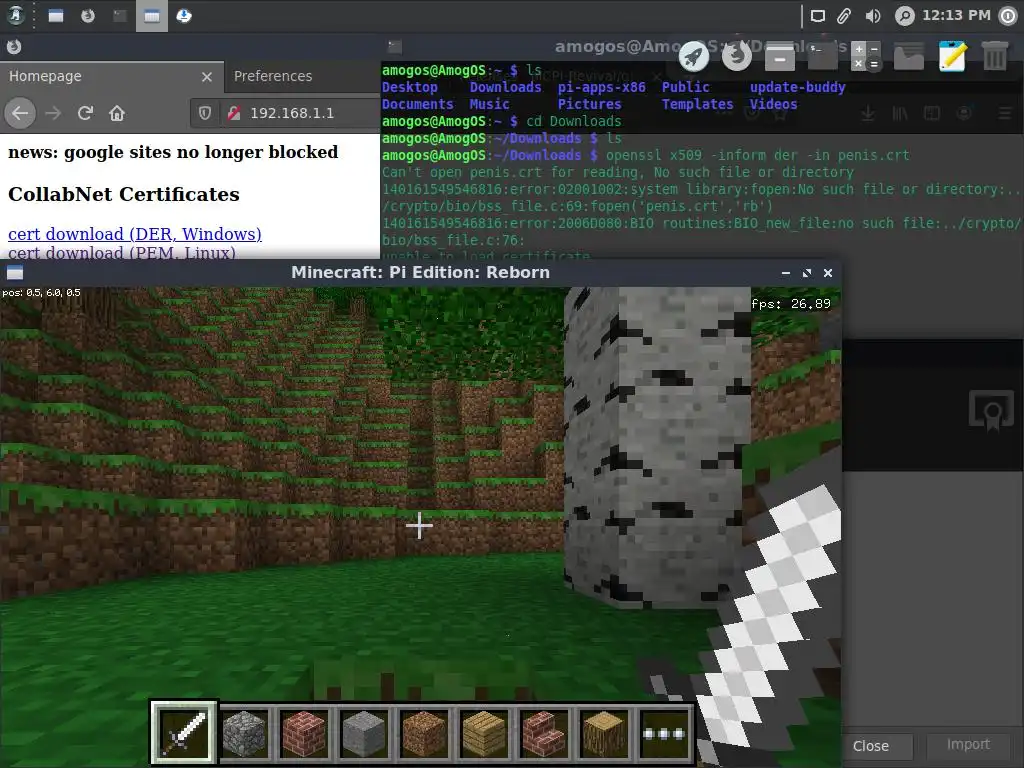This screenshot has width=1024, height=768.
Task: Select the cobblestone hotbar slot
Action: point(244,733)
